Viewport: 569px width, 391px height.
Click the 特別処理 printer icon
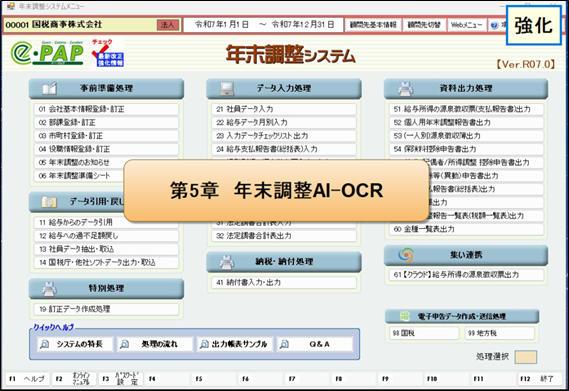[49, 289]
